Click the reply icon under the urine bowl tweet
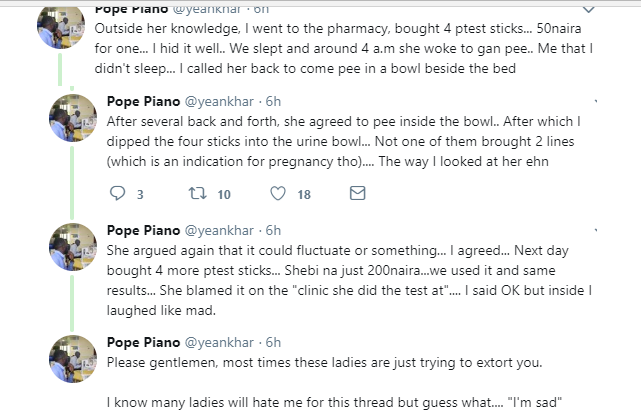The height and width of the screenshot is (416, 641). pyautogui.click(x=117, y=194)
